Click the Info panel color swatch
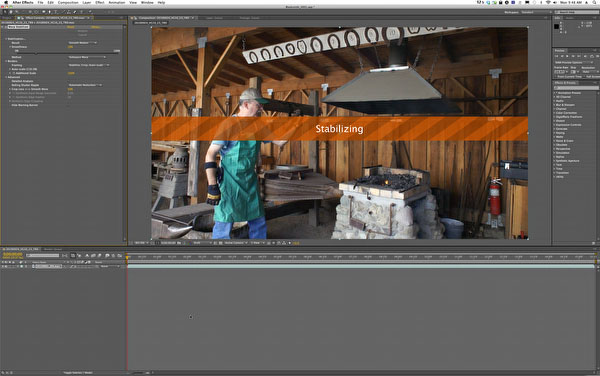Screen dimensions: 600x376 click(556, 26)
